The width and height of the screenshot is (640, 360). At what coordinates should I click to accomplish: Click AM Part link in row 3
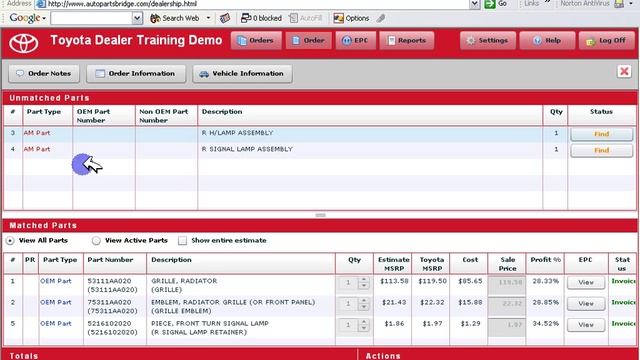coord(36,133)
